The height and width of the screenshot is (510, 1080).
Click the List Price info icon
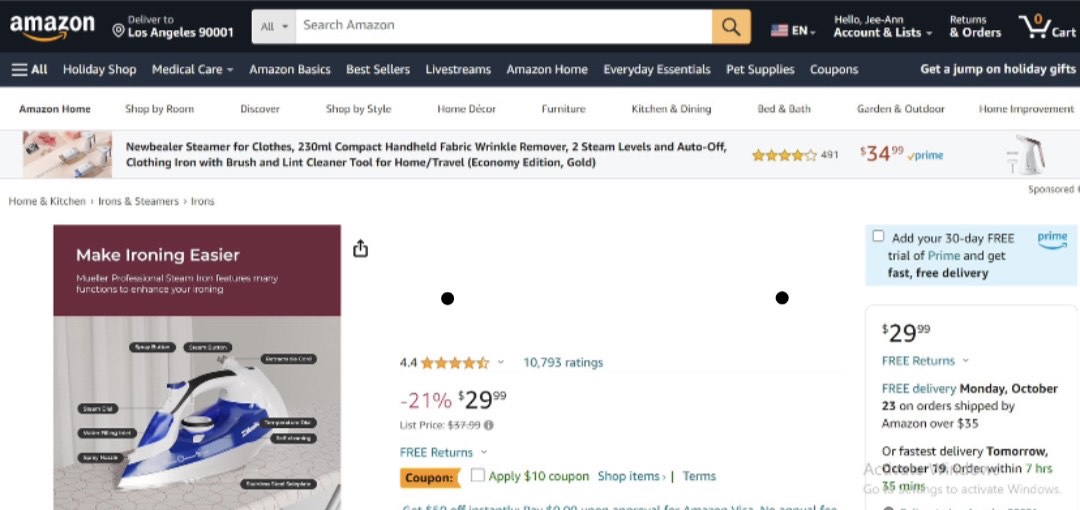pyautogui.click(x=489, y=425)
